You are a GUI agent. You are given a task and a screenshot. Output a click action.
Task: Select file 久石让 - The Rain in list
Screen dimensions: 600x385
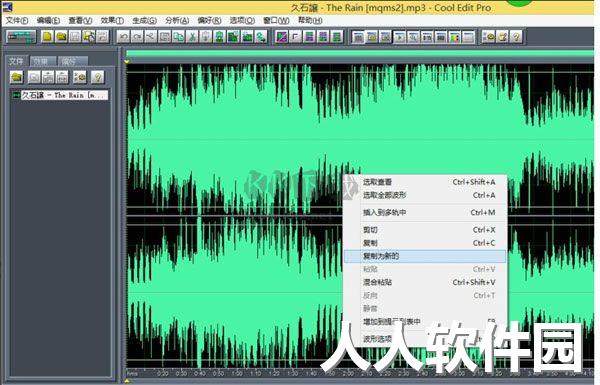[60, 95]
